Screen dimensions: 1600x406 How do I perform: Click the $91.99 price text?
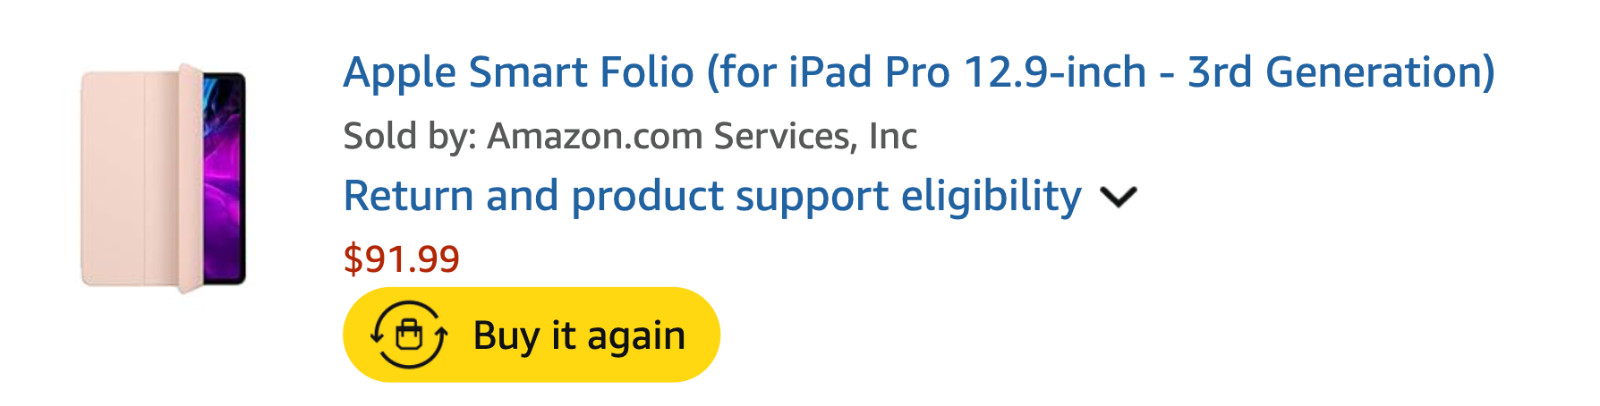[401, 259]
